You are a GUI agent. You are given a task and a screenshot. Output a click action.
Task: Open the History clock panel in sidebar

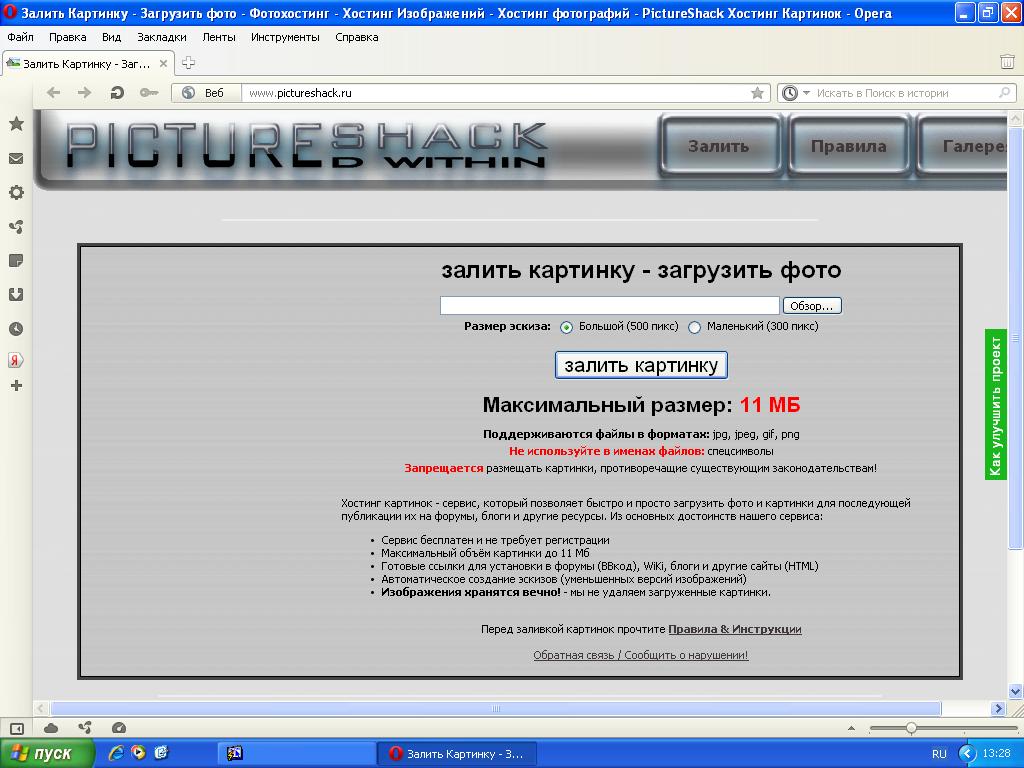16,328
